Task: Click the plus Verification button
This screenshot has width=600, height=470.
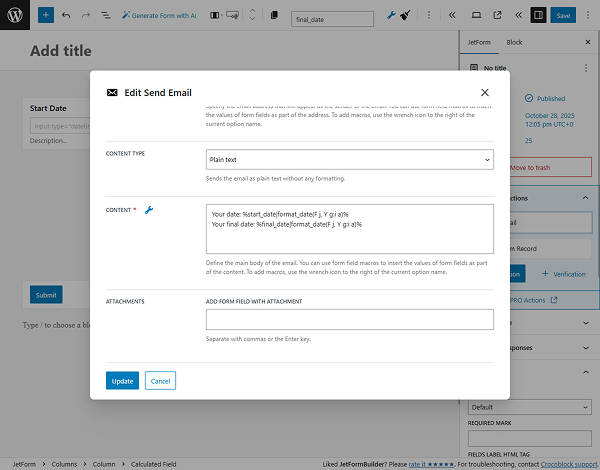Action: point(564,274)
